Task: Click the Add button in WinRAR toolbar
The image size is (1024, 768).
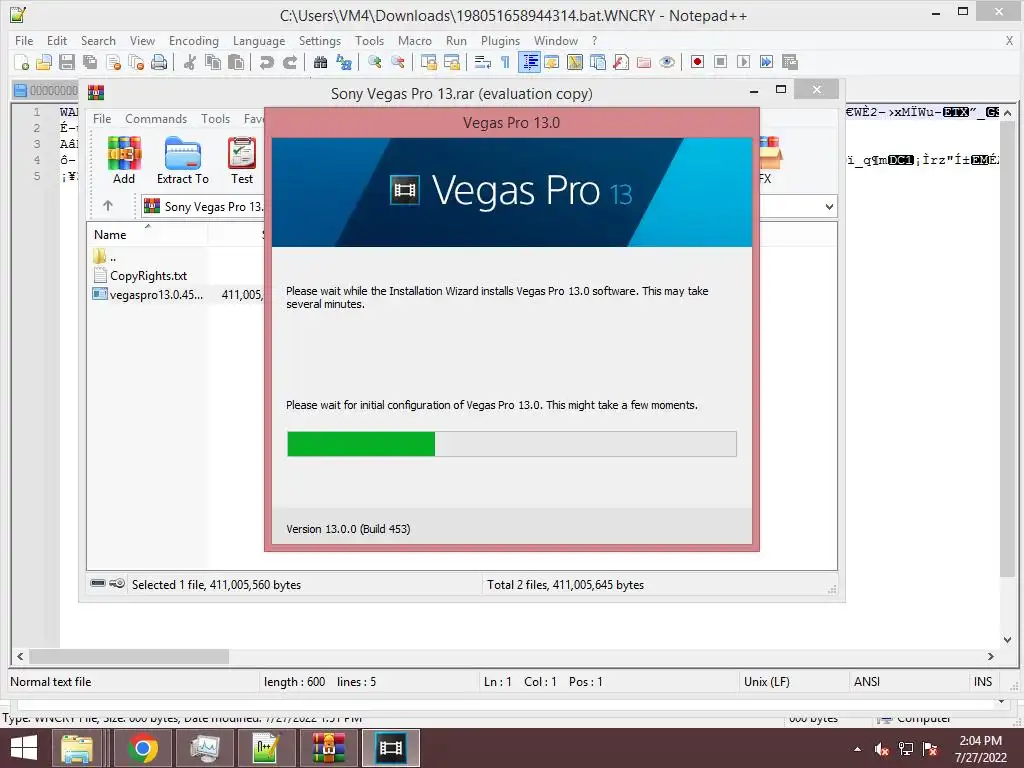Action: point(124,161)
